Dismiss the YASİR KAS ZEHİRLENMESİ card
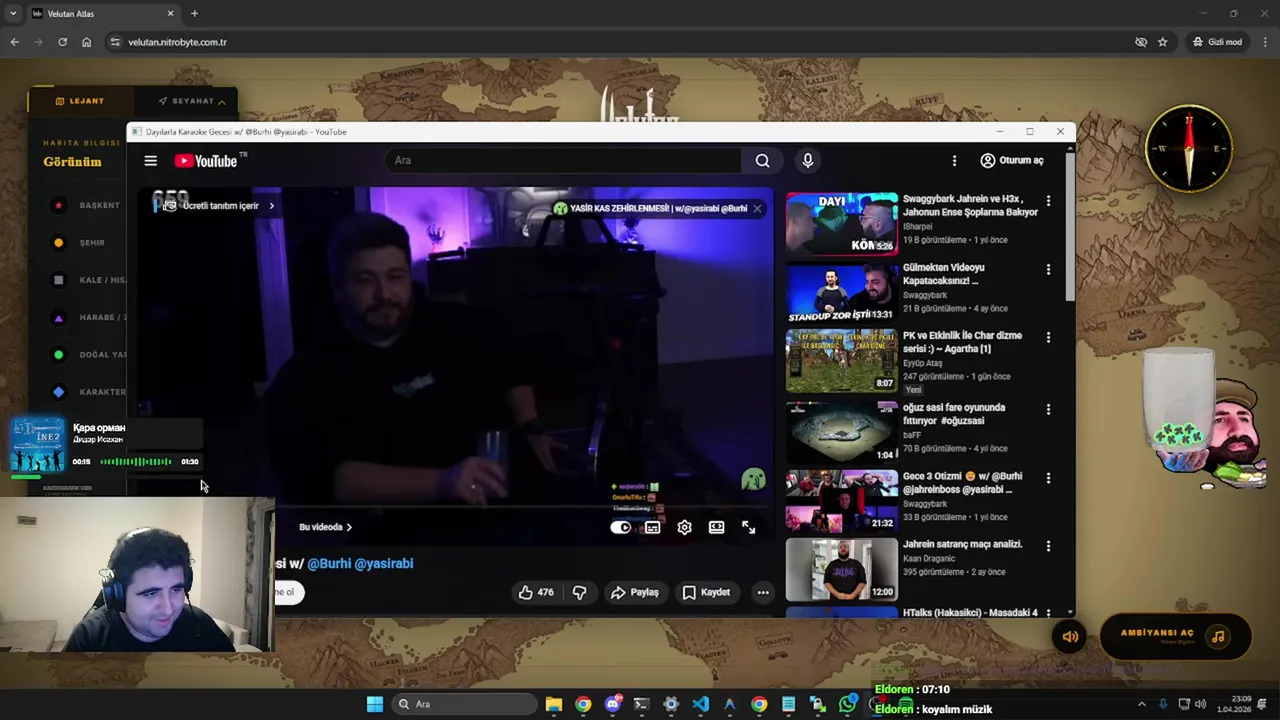Screen dimensions: 1280x720 pos(757,208)
